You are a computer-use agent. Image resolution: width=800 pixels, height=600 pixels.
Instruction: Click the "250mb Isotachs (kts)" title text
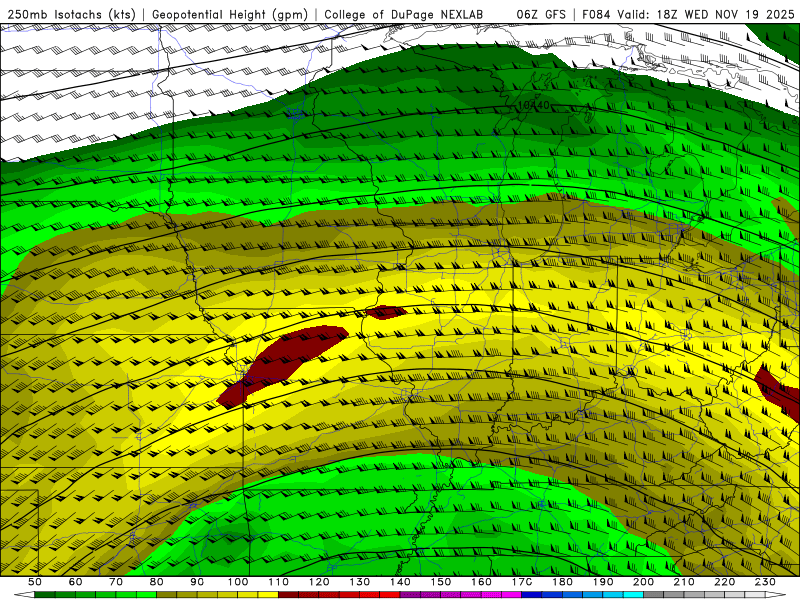pyautogui.click(x=72, y=14)
